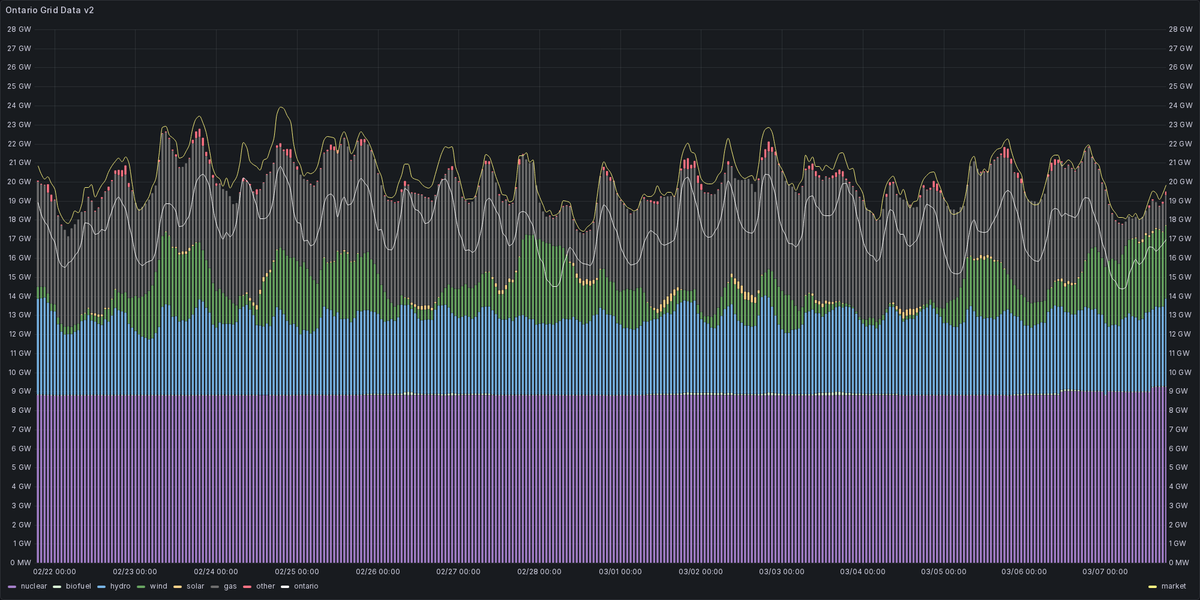The width and height of the screenshot is (1200, 600).
Task: Click the hydro legend color marker
Action: [100, 587]
